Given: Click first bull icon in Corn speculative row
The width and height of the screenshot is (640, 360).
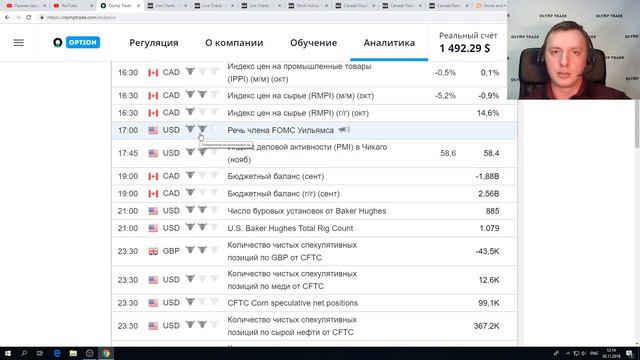Looking at the screenshot, I should tap(190, 302).
